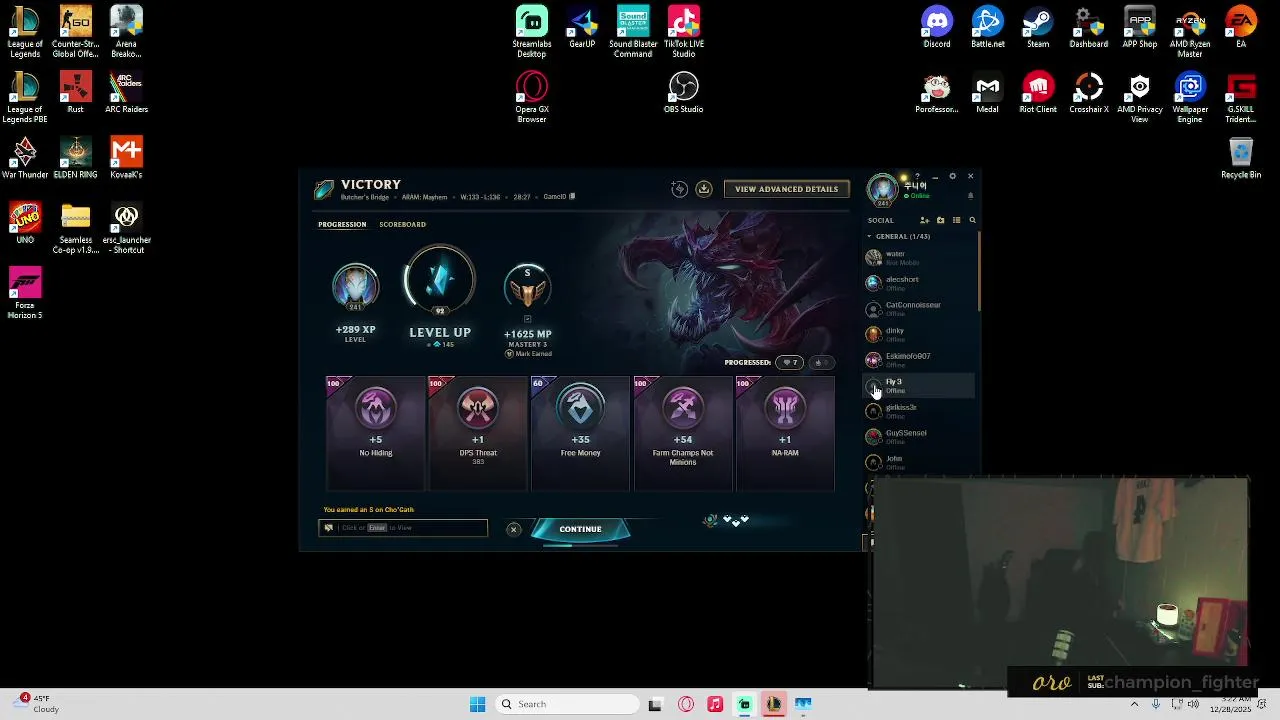Open Counter-Strike Global Offensive shortcut
Image resolution: width=1280 pixels, height=720 pixels.
76,32
